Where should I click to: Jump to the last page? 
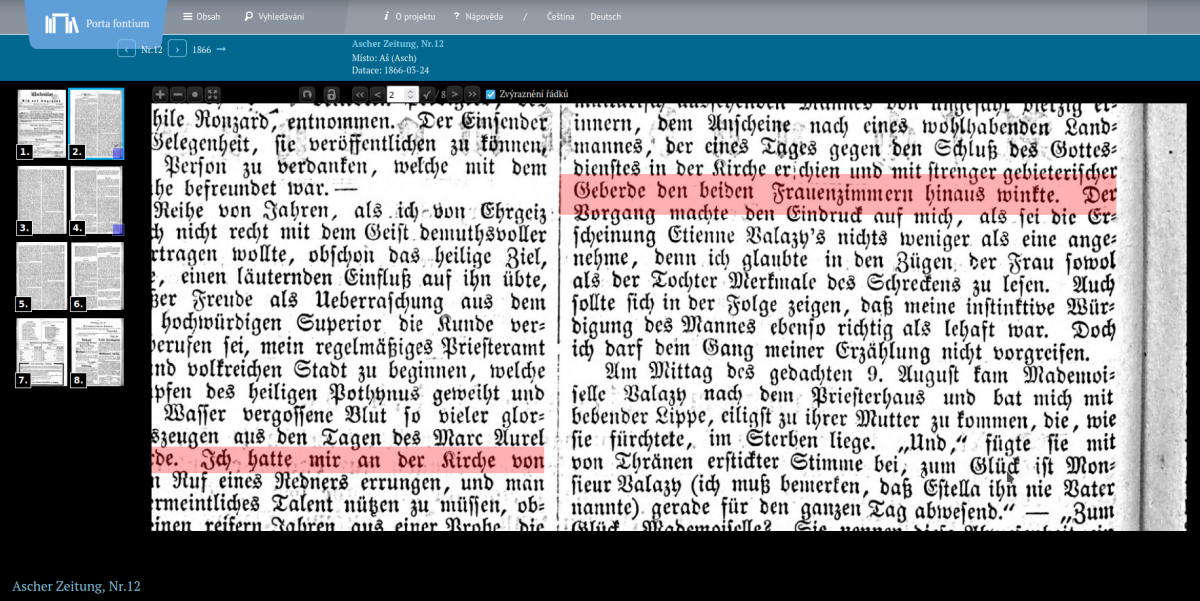point(472,94)
